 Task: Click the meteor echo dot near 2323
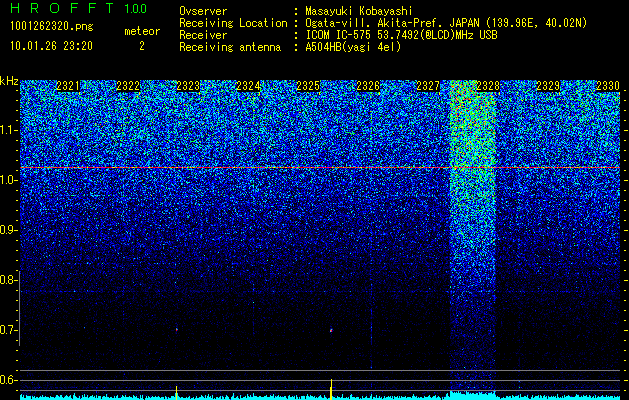(177, 330)
